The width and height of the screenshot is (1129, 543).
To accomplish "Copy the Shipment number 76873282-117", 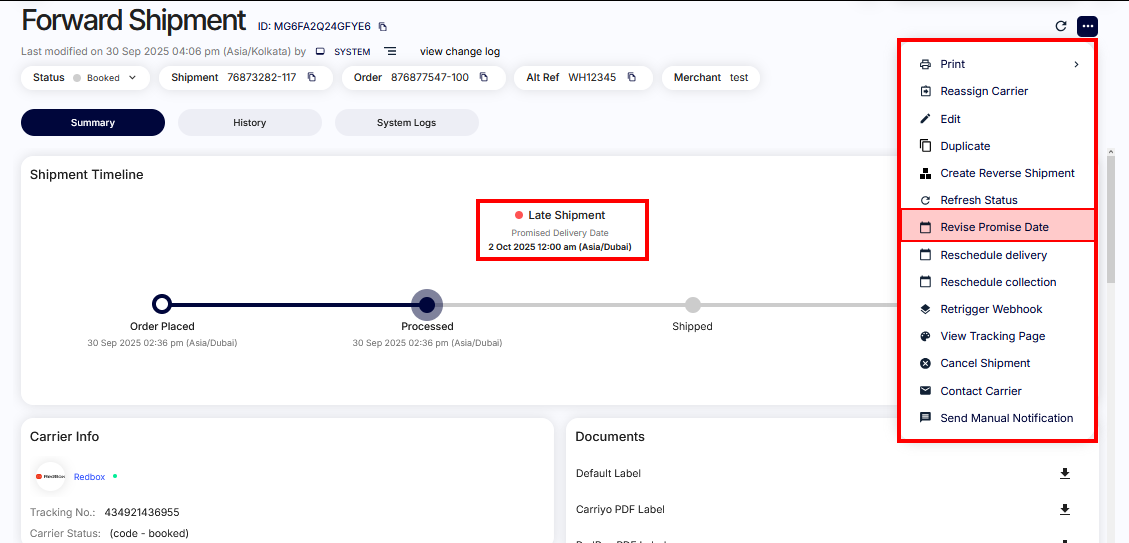I will [x=312, y=78].
